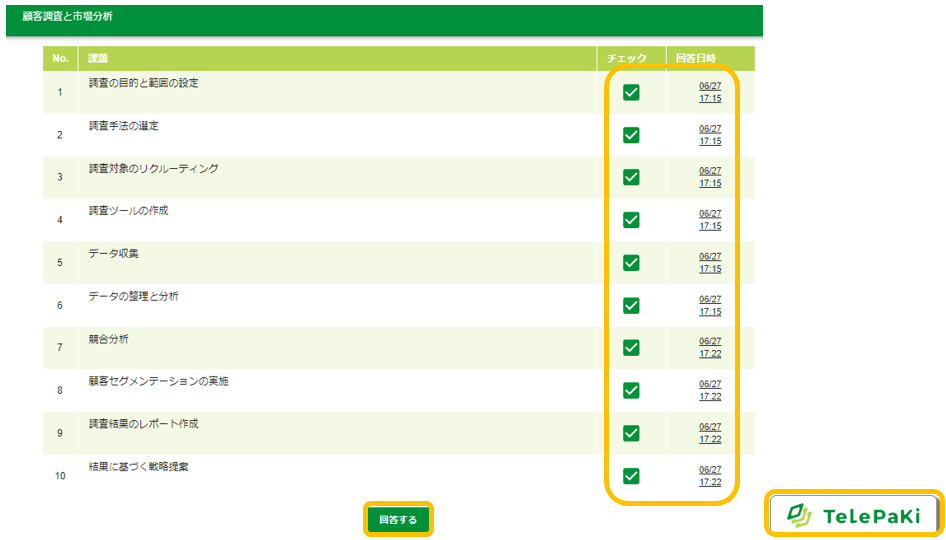Click the 回答する button

(x=398, y=520)
